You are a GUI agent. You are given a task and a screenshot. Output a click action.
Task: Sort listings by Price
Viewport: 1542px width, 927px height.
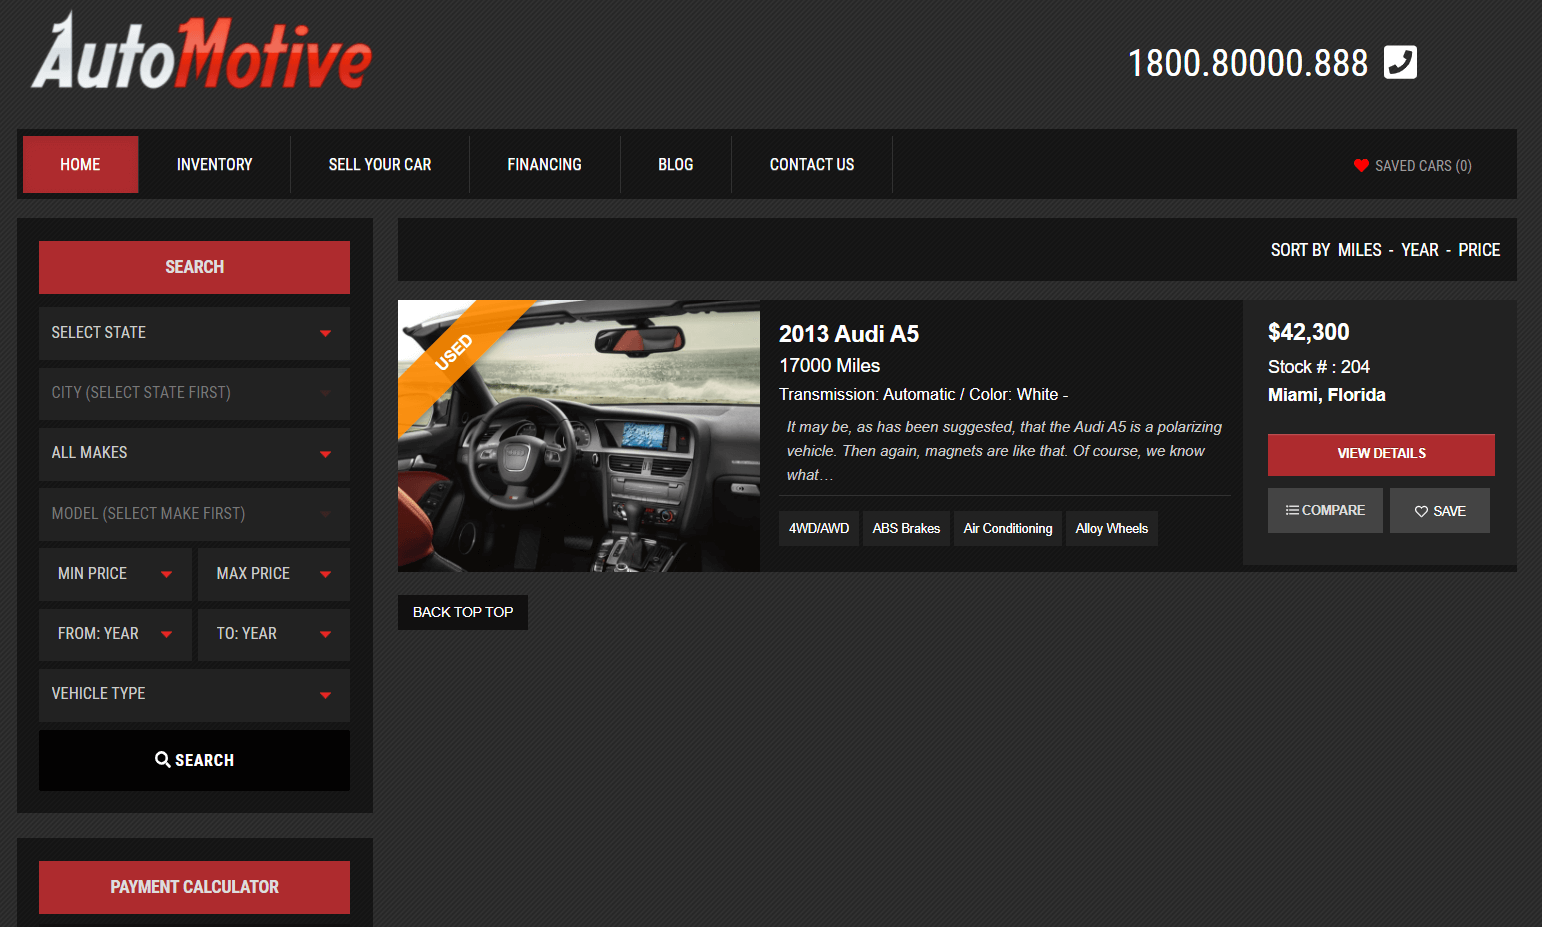(x=1479, y=250)
